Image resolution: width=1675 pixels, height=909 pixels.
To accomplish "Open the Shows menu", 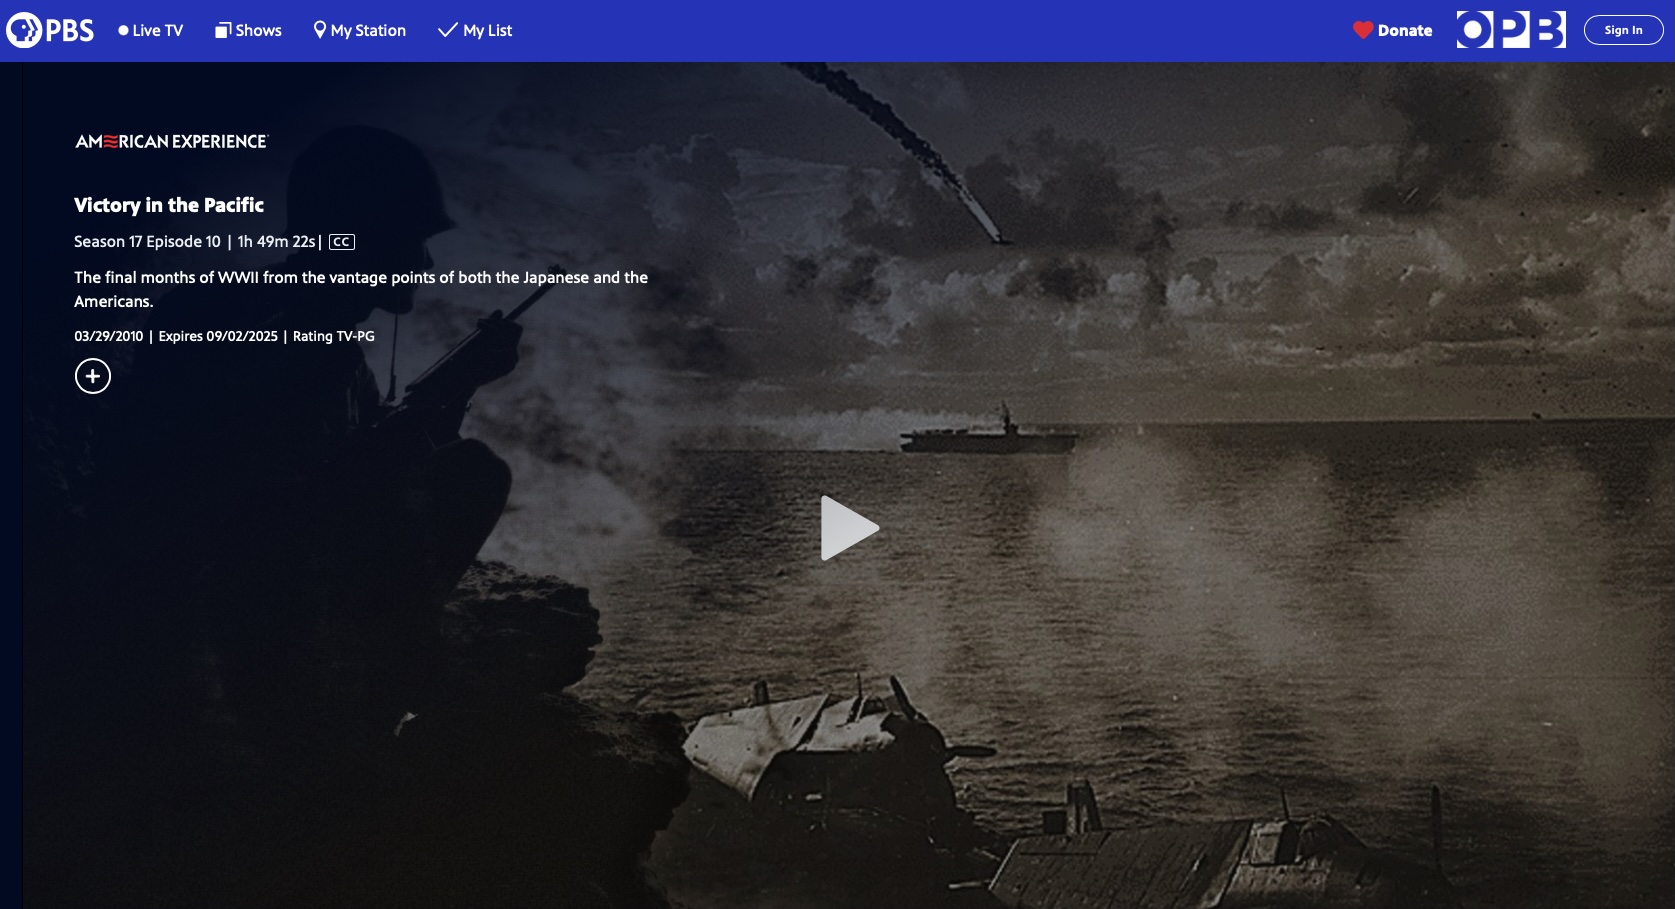I will (x=248, y=31).
